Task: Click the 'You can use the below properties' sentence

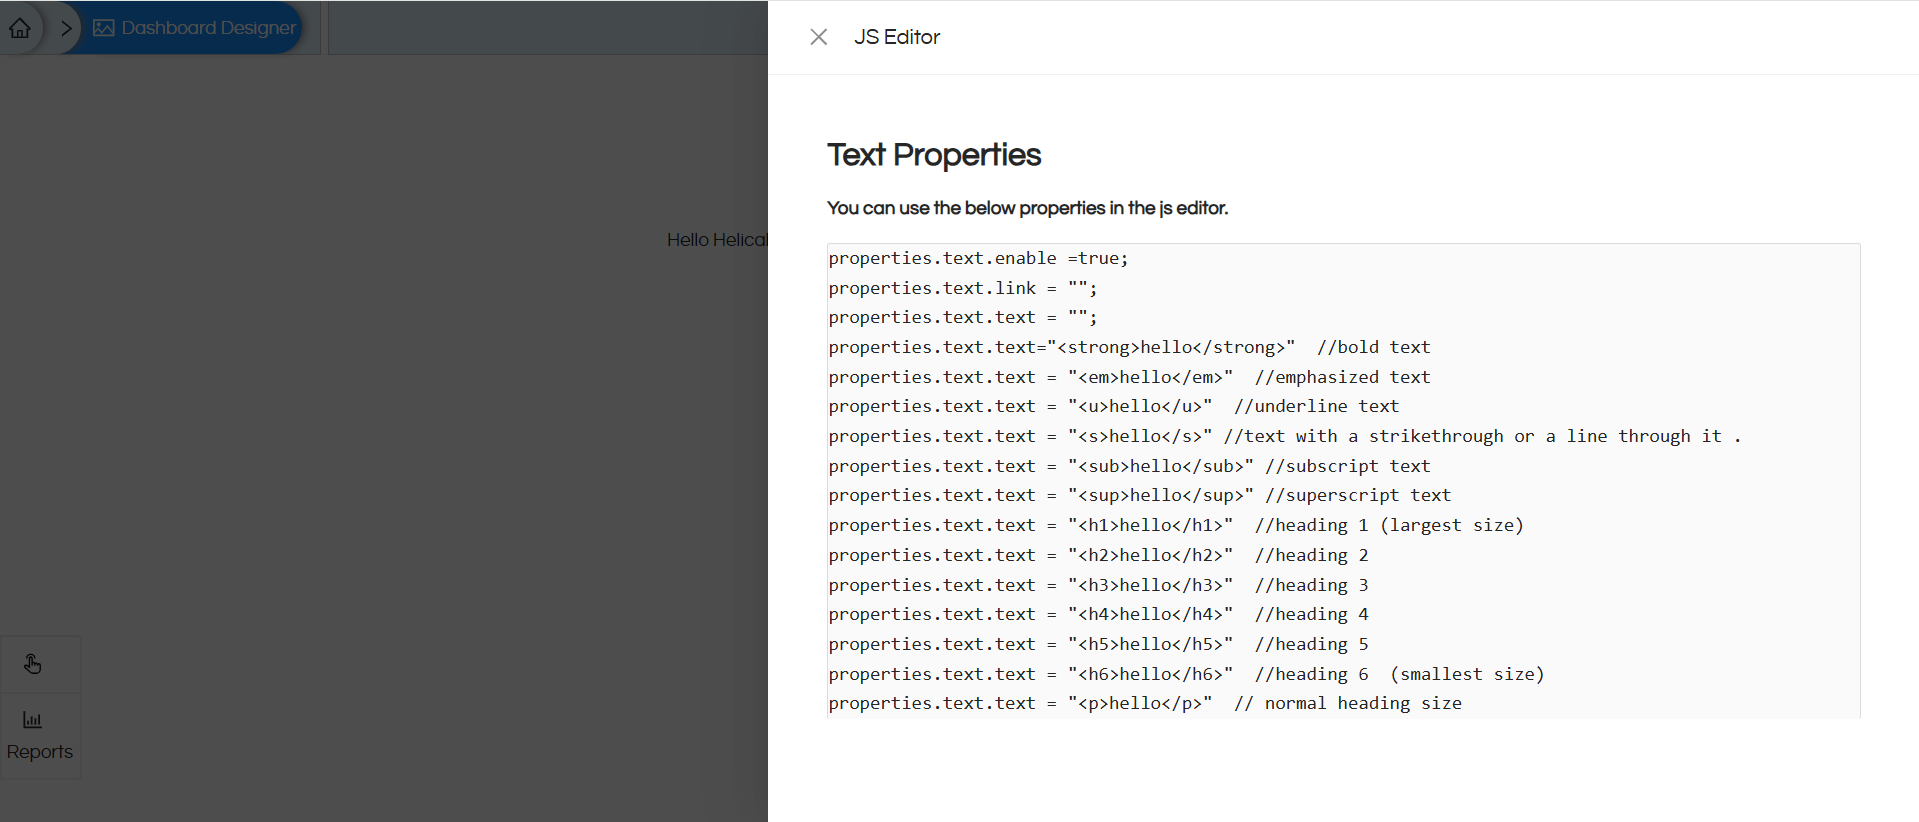Action: coord(1027,208)
